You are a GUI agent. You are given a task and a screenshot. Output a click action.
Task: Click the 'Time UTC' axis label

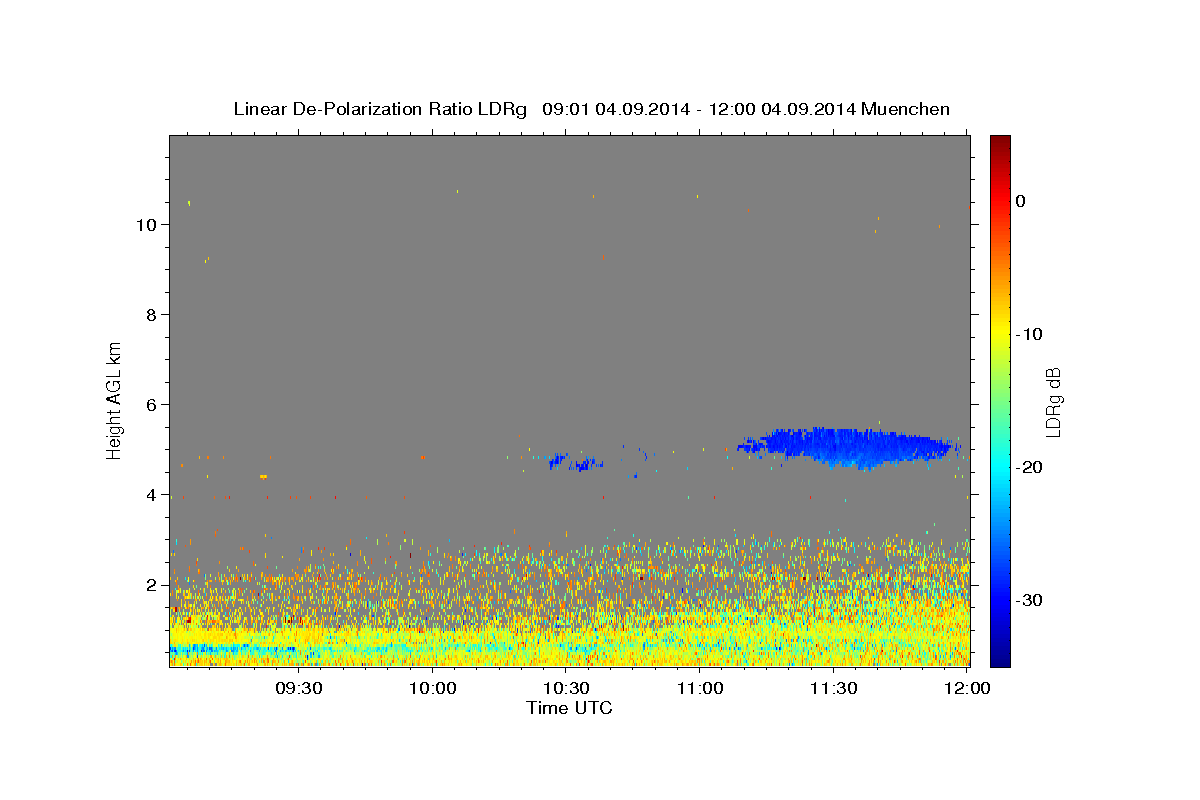click(569, 708)
